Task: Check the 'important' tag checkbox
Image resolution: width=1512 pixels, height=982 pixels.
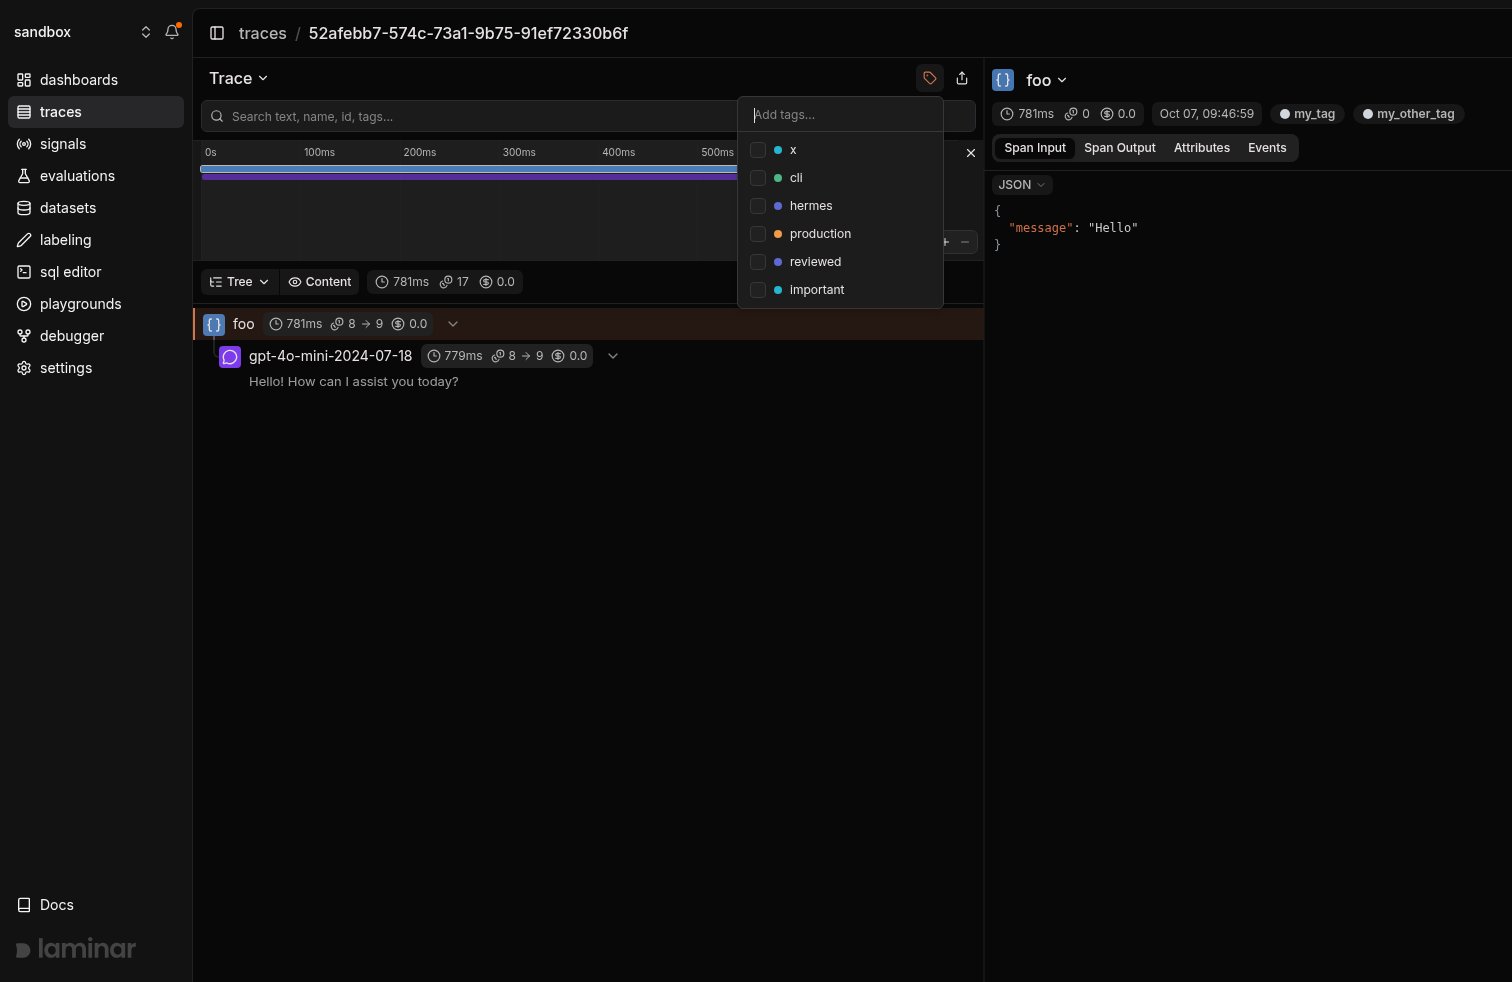Action: (758, 290)
